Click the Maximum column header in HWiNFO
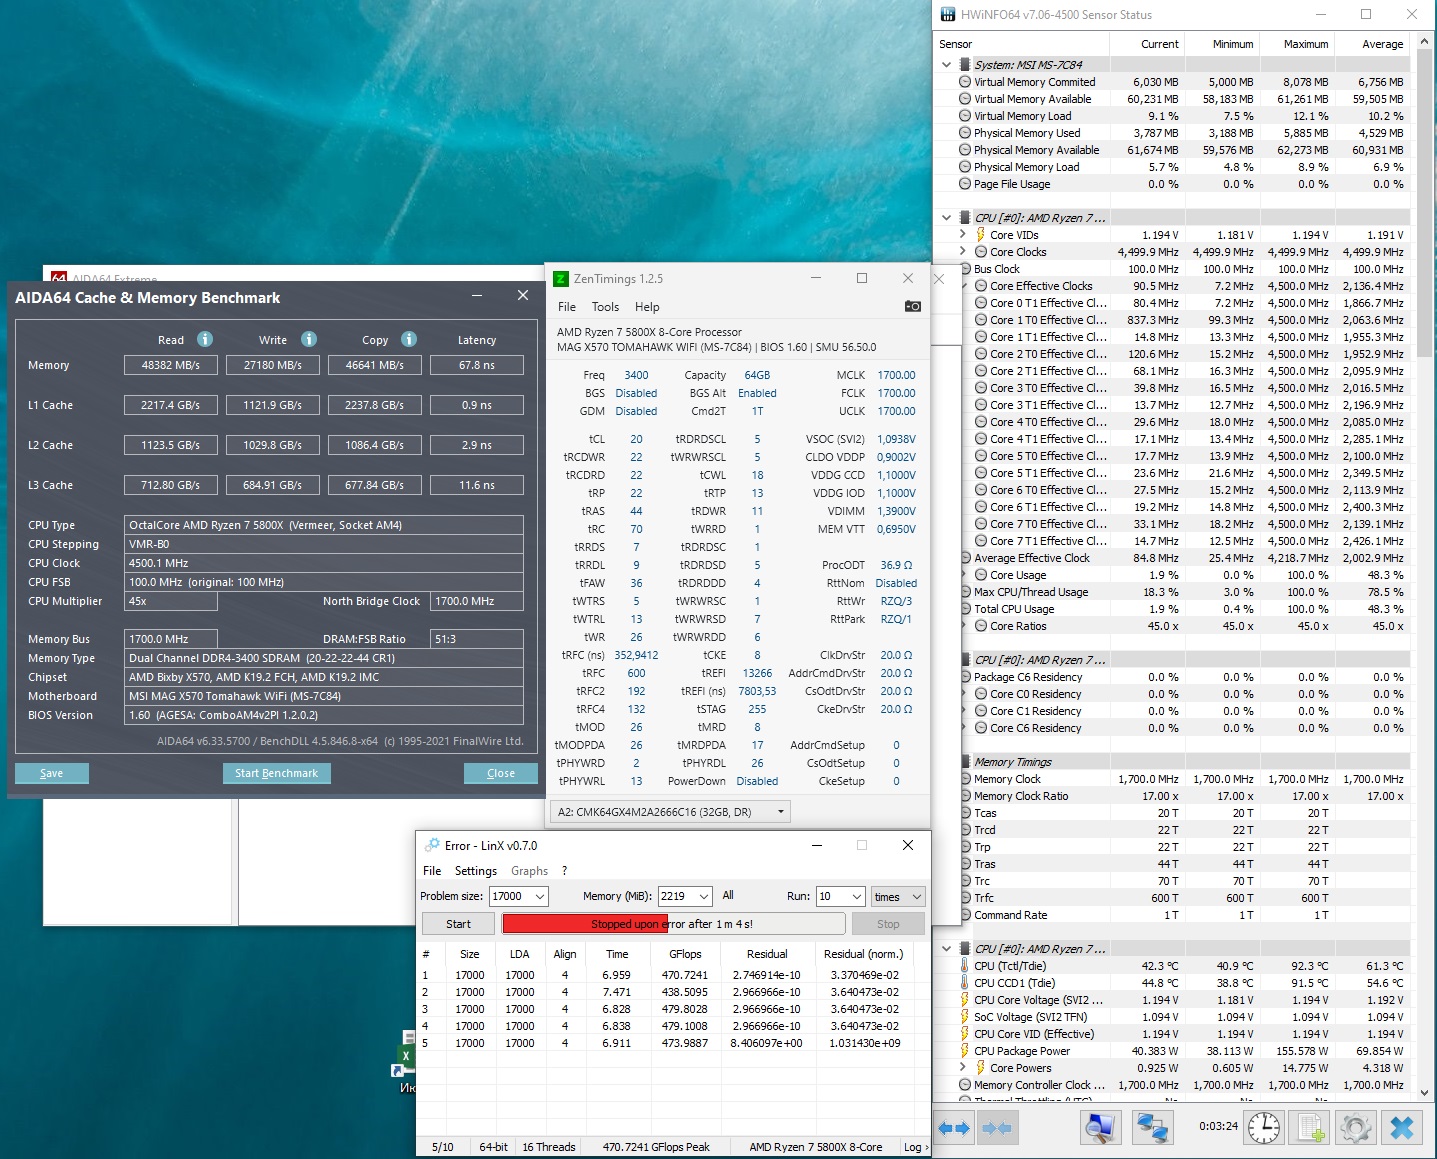The width and height of the screenshot is (1437, 1159). point(1297,44)
